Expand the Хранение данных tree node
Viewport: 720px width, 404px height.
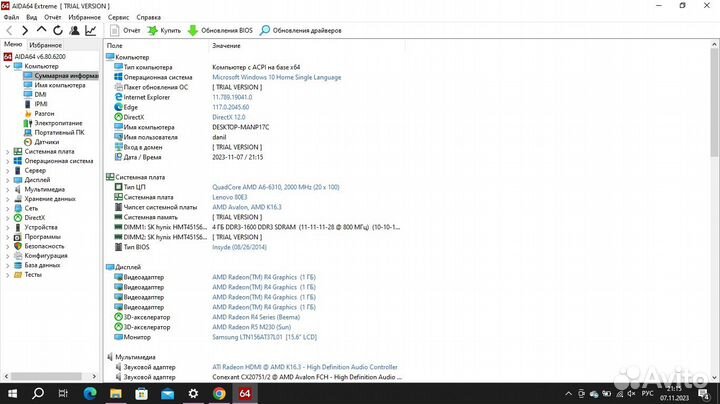tap(7, 199)
